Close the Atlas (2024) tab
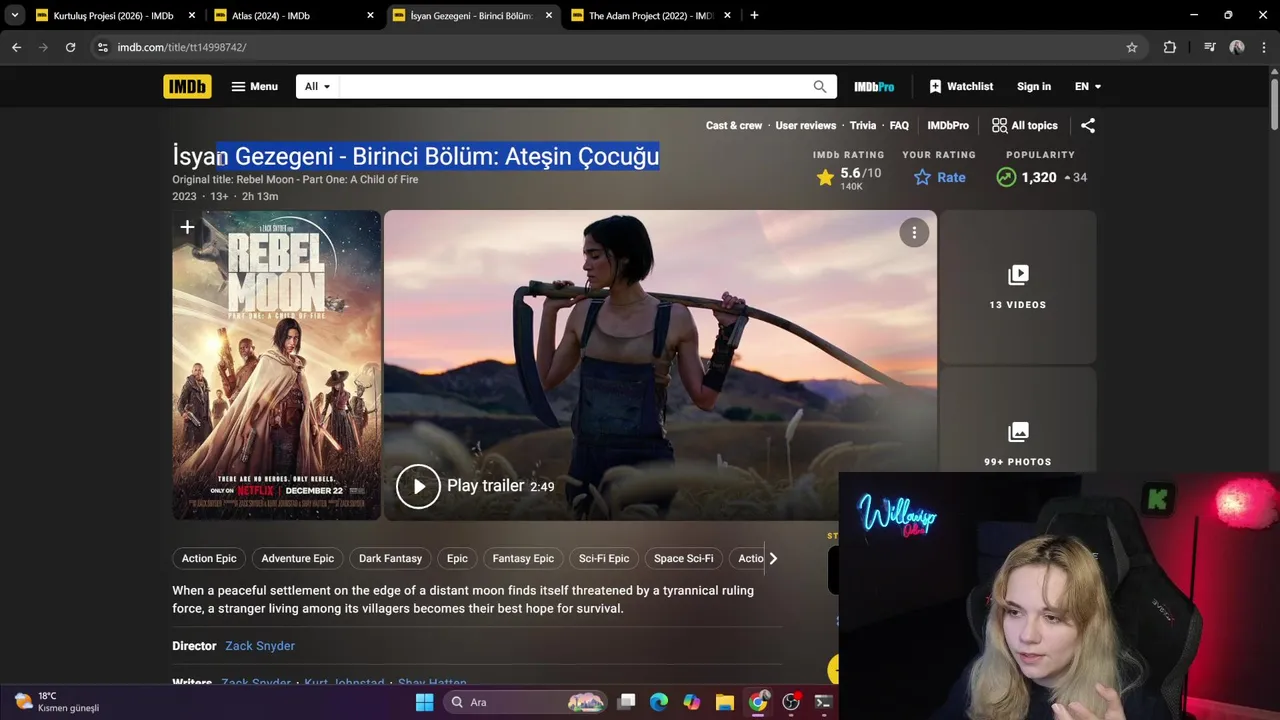 click(370, 16)
